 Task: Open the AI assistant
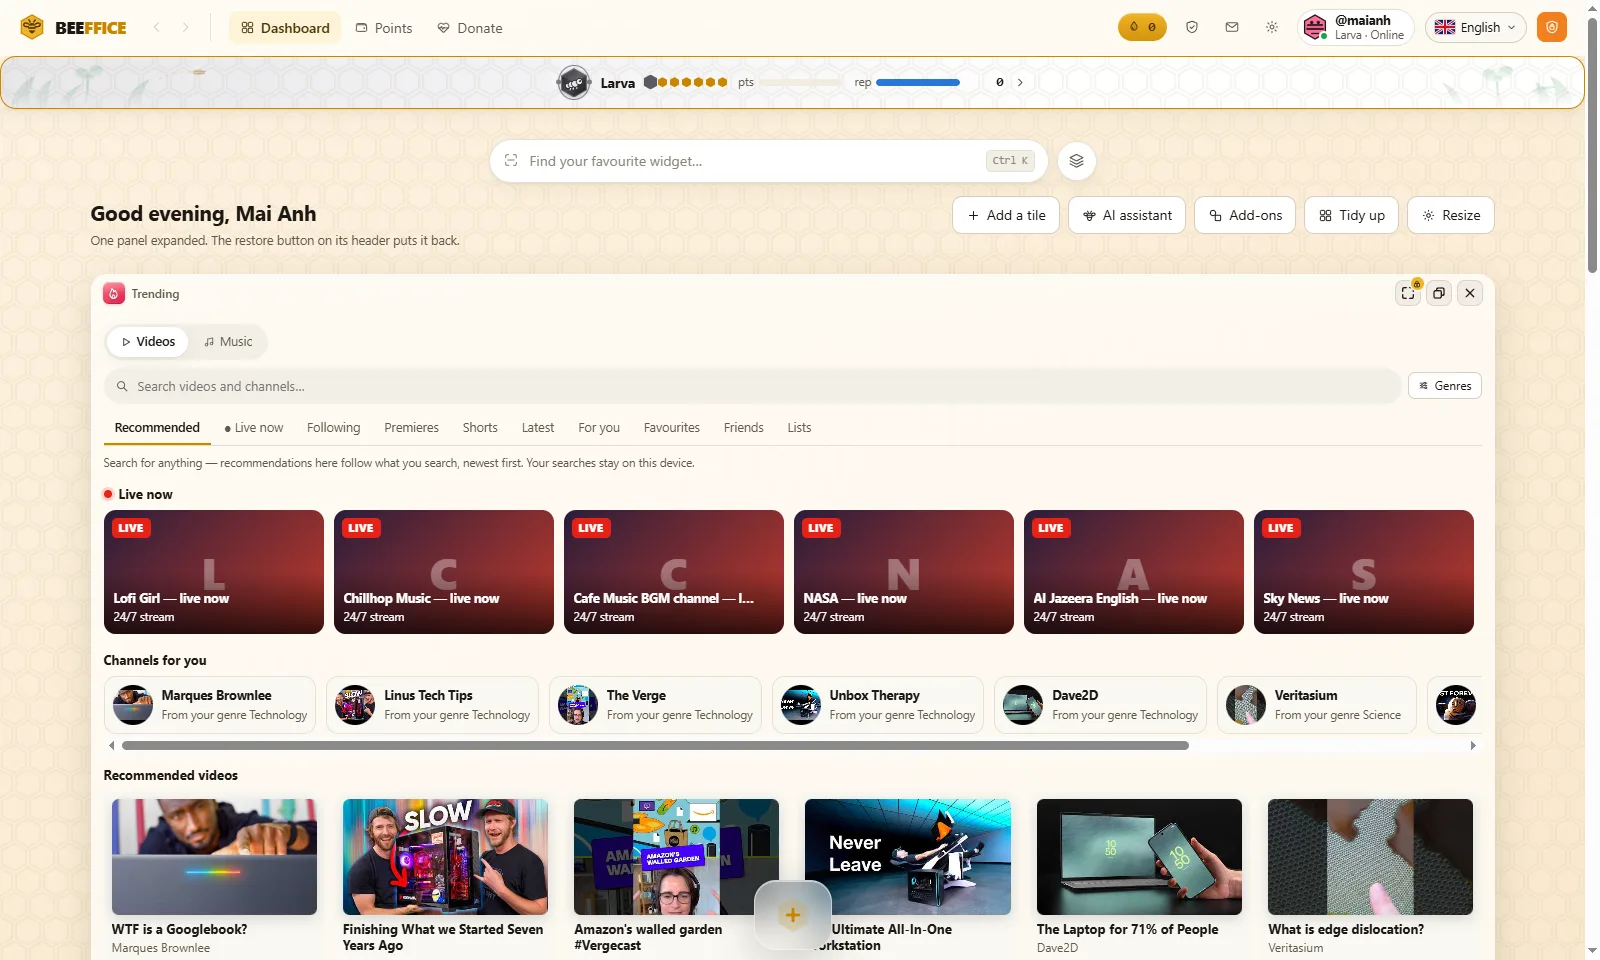1127,215
